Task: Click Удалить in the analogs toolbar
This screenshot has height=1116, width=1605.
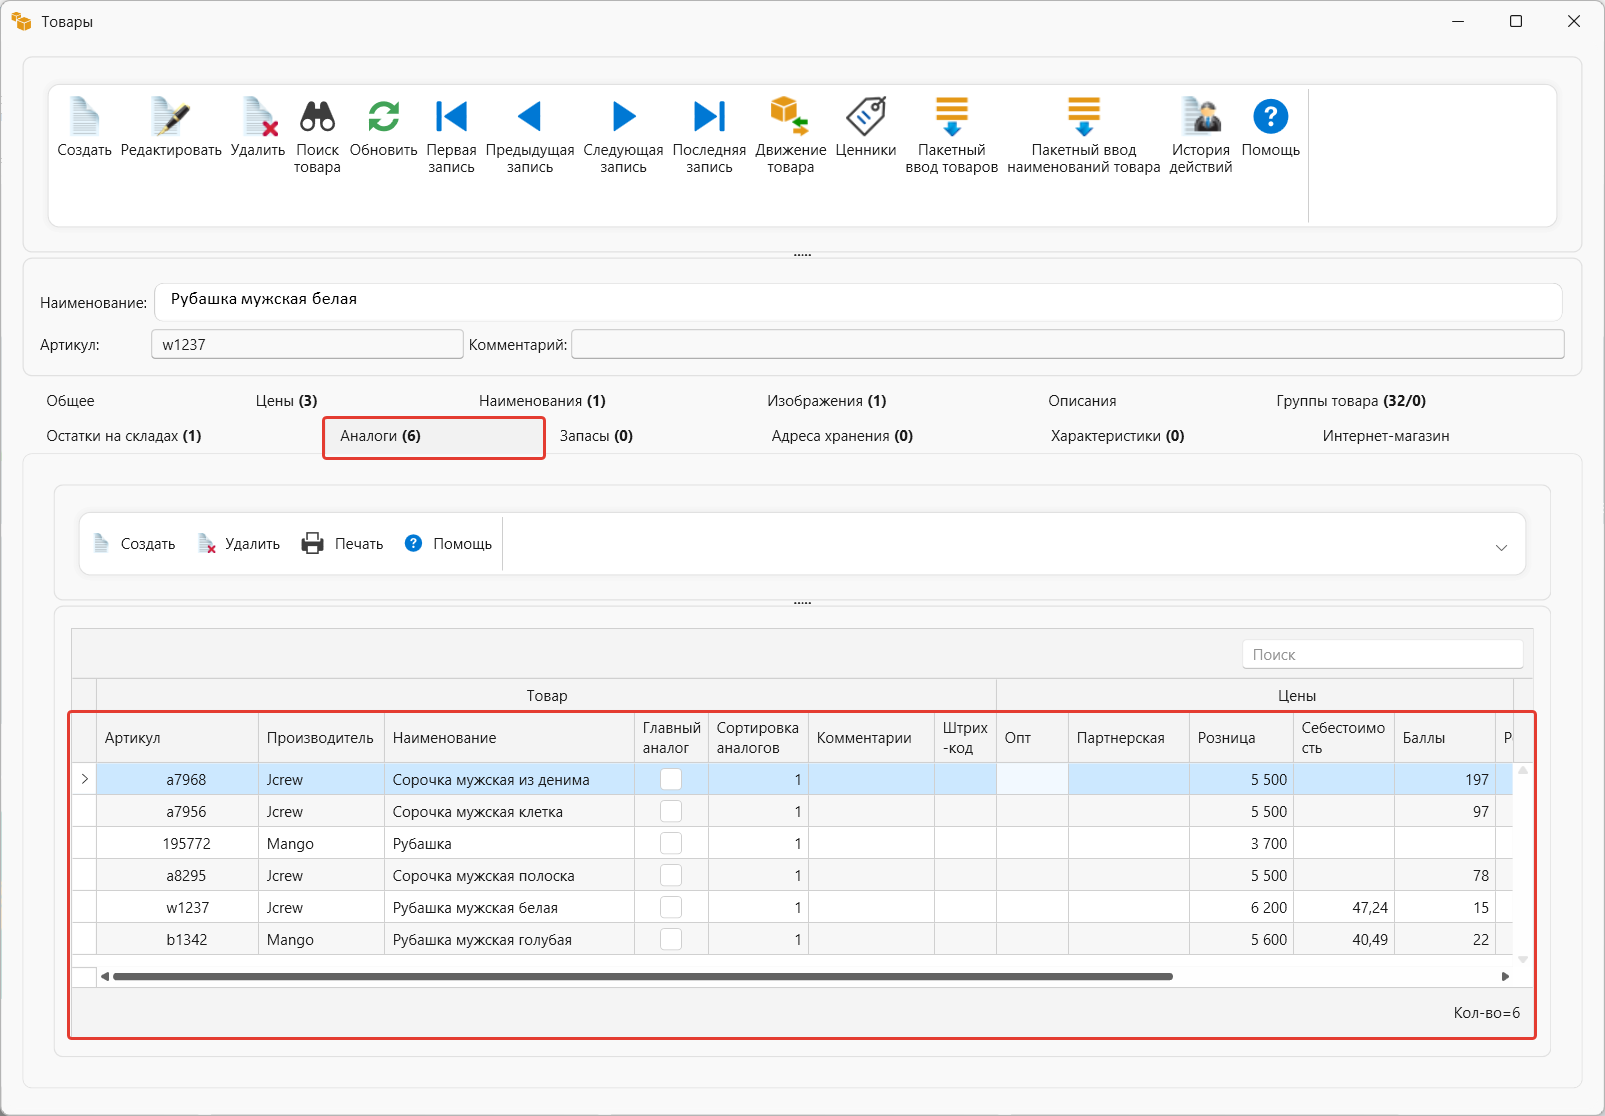Action: 240,543
